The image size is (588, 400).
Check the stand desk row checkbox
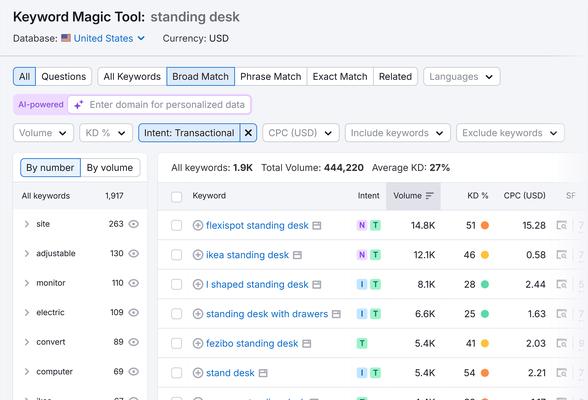[176, 373]
